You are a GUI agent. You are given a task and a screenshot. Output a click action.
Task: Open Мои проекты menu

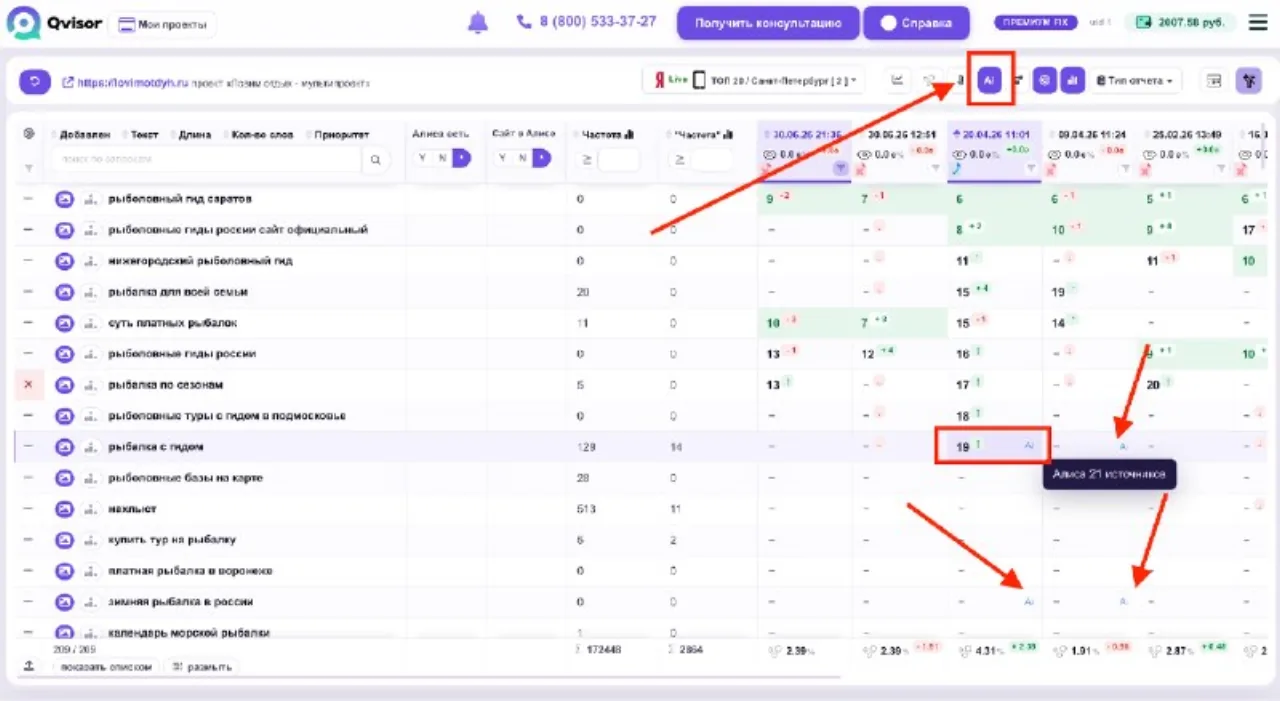point(162,24)
